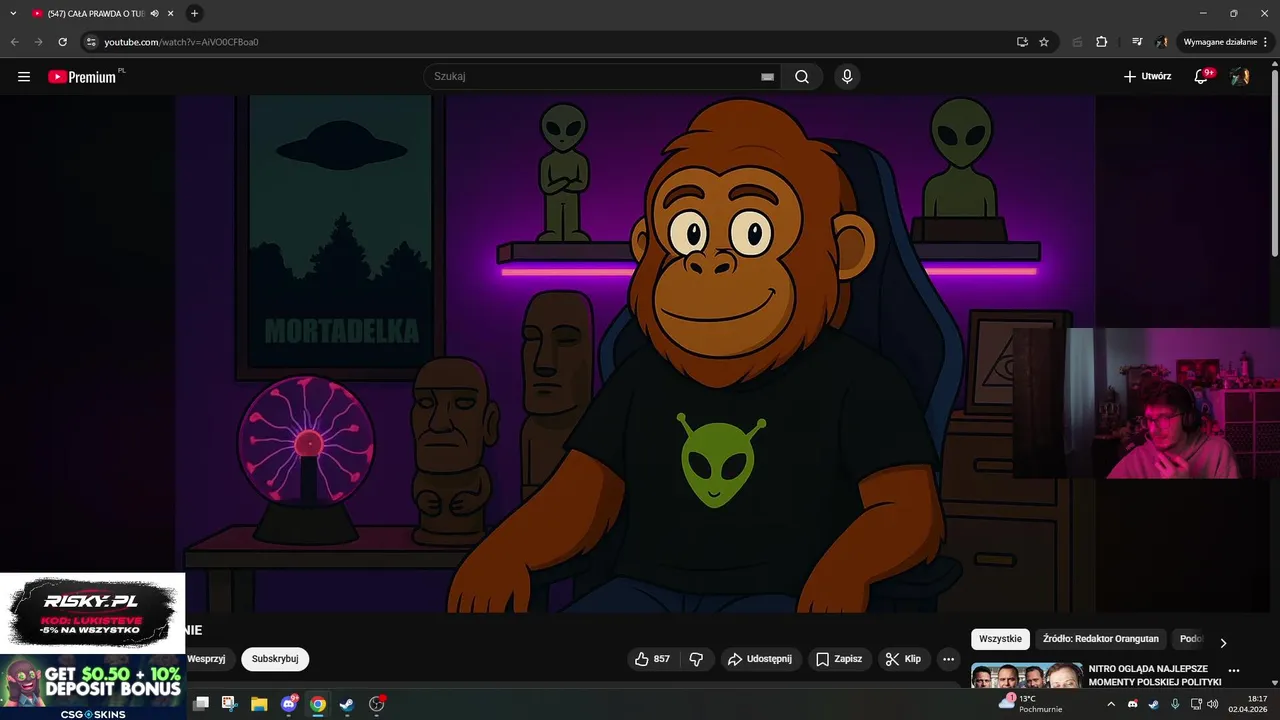
Task: Select the Wszystkie filter chip
Action: [x=1000, y=639]
